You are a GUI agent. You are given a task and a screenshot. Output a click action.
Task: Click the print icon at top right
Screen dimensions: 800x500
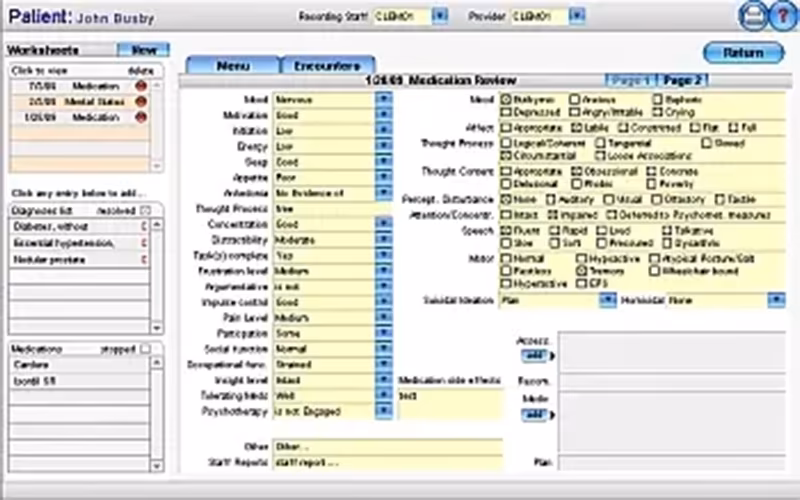pos(754,16)
